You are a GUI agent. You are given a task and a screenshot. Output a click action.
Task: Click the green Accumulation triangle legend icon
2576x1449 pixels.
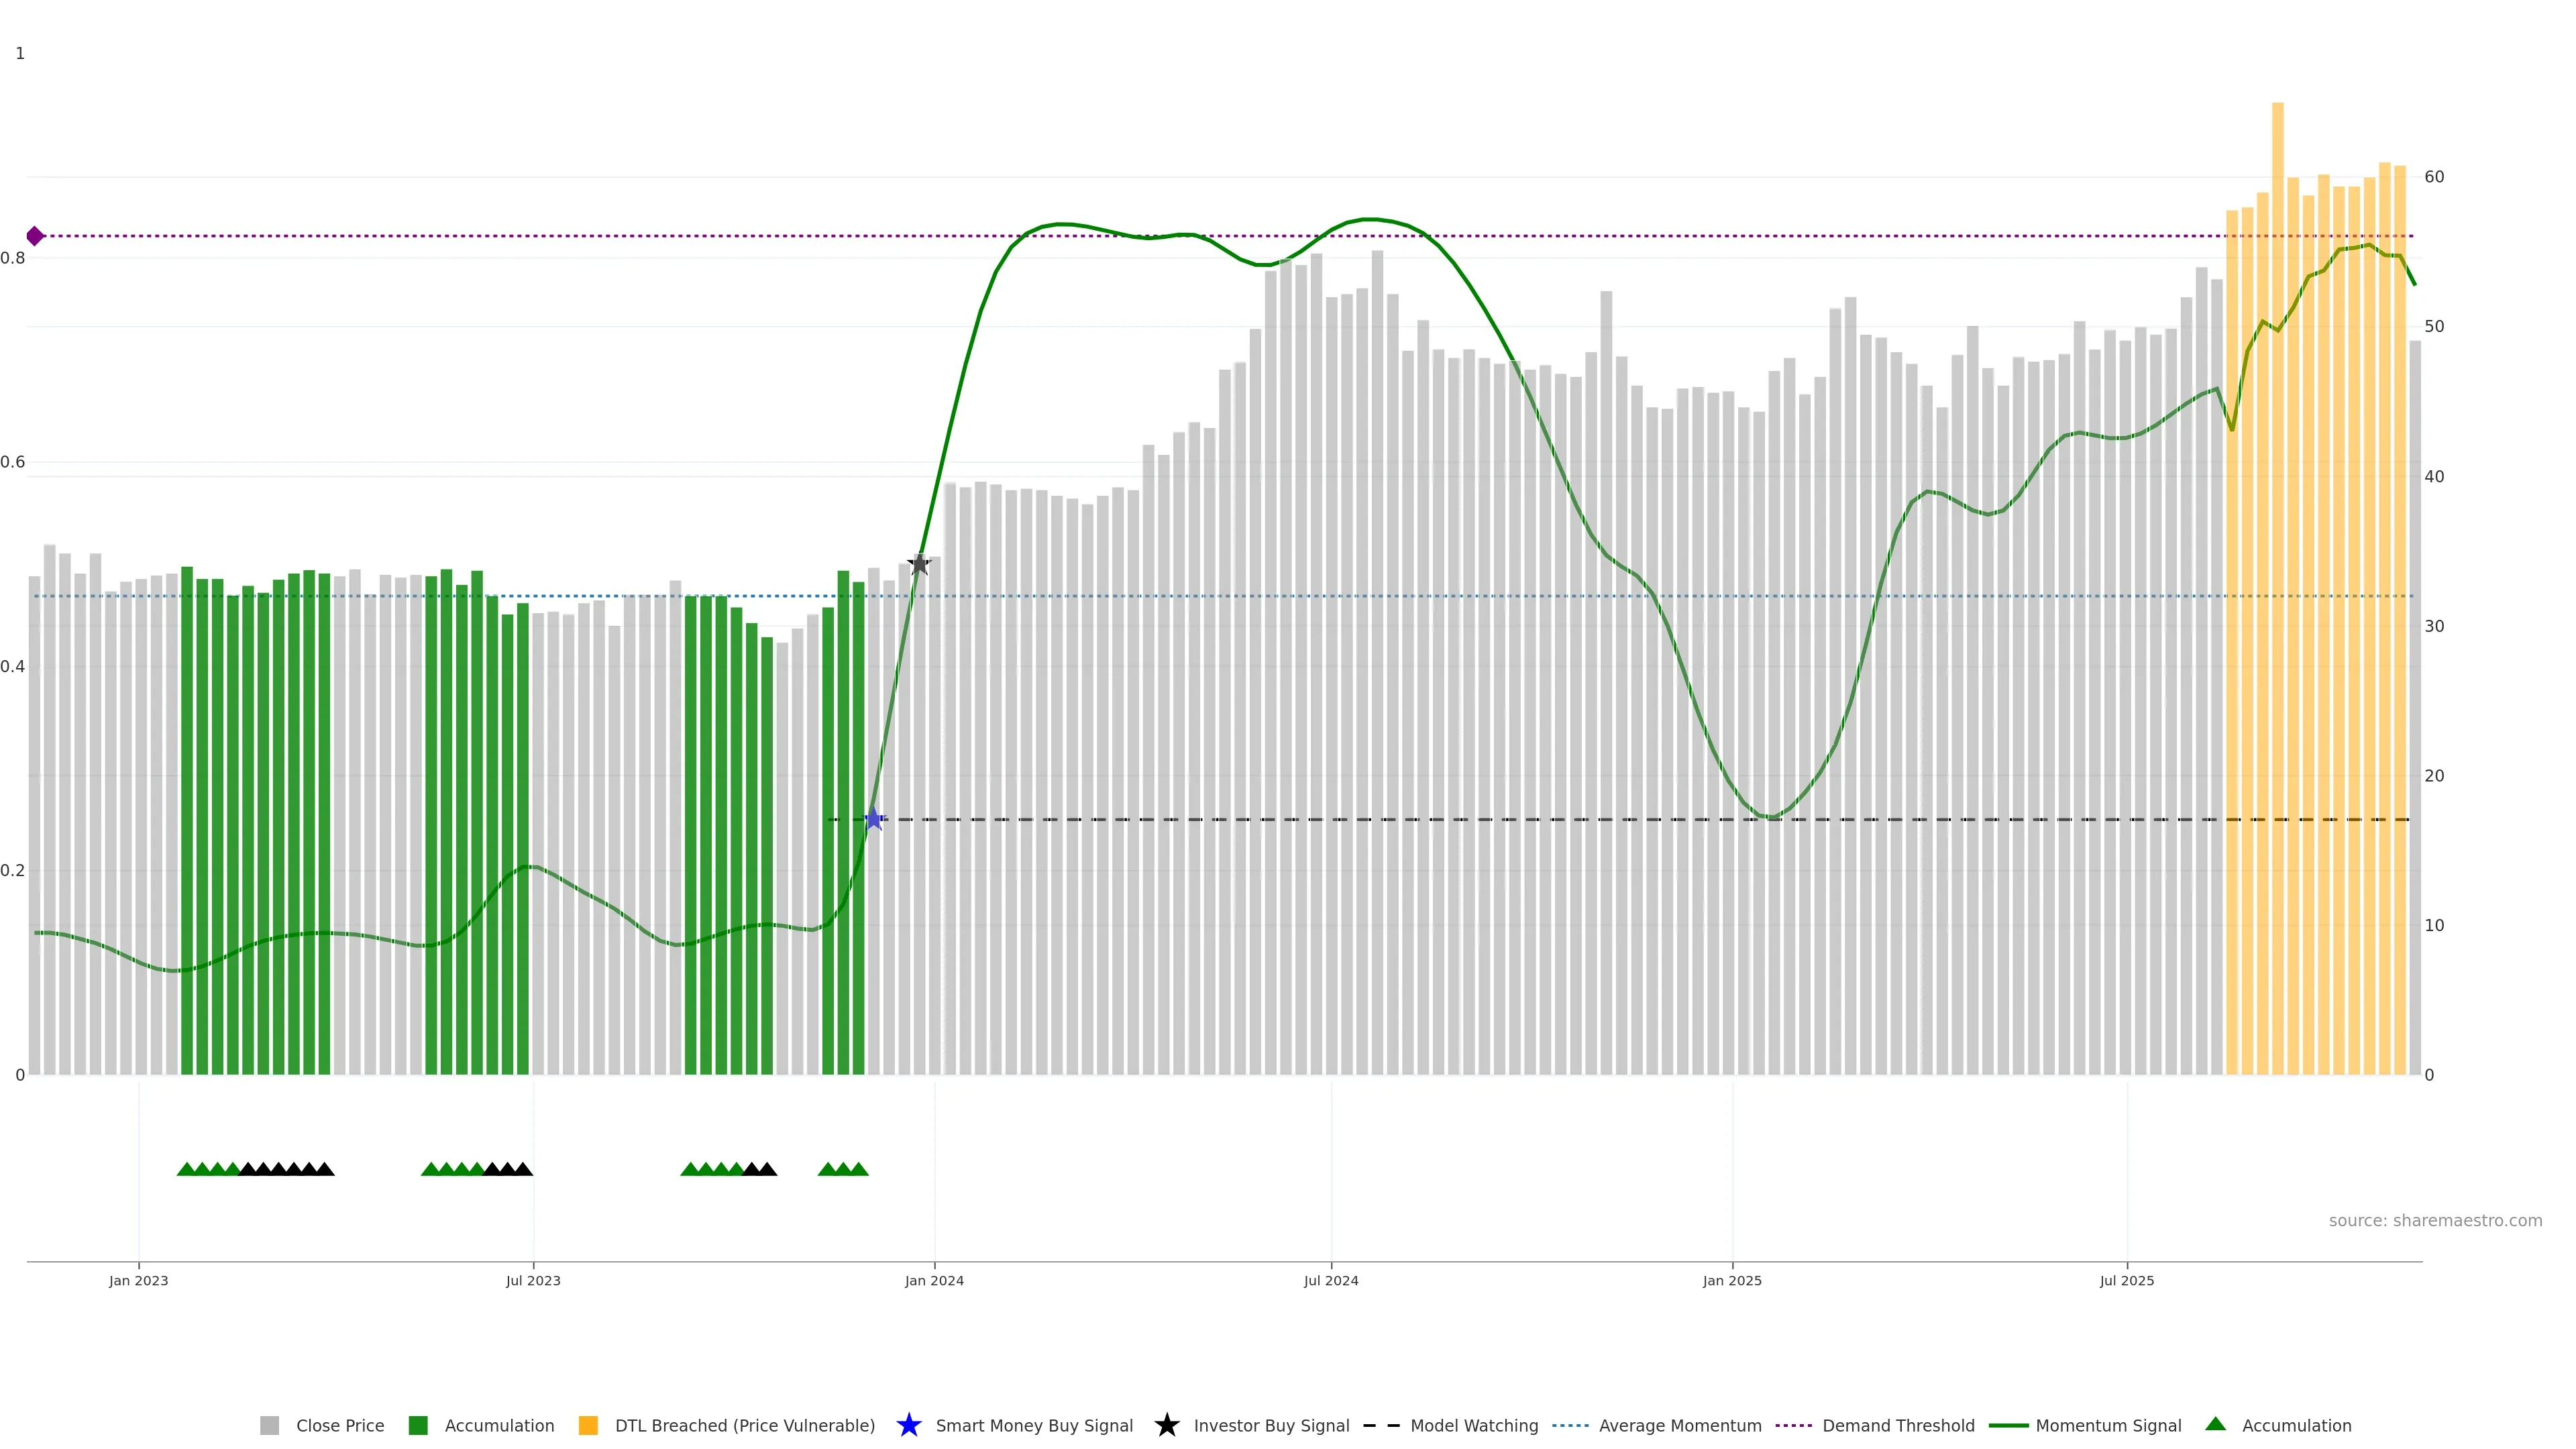coord(2215,1424)
